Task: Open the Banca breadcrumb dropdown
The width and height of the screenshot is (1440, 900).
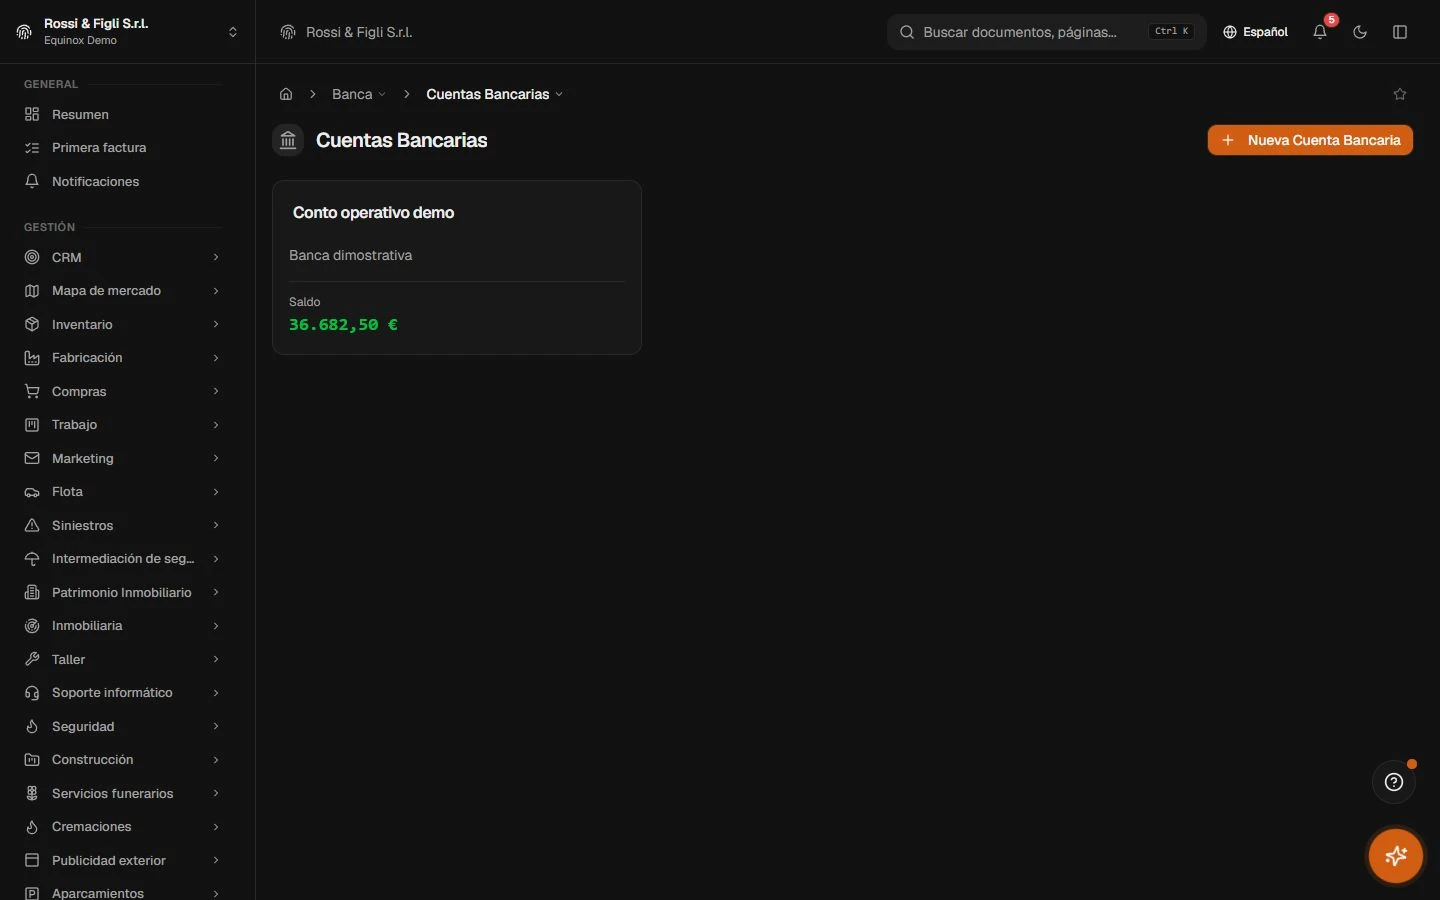Action: [359, 94]
